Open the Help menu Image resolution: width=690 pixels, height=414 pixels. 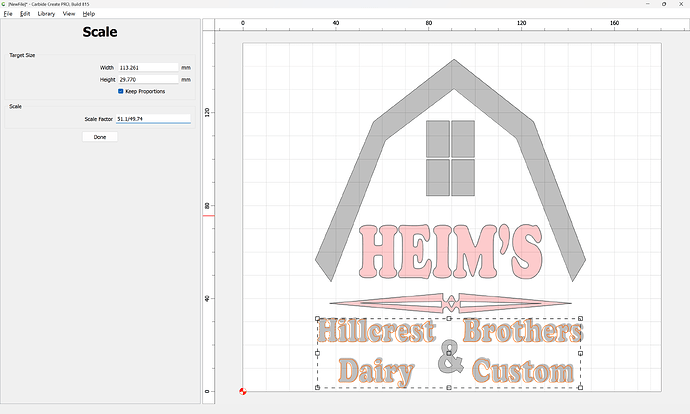point(88,14)
